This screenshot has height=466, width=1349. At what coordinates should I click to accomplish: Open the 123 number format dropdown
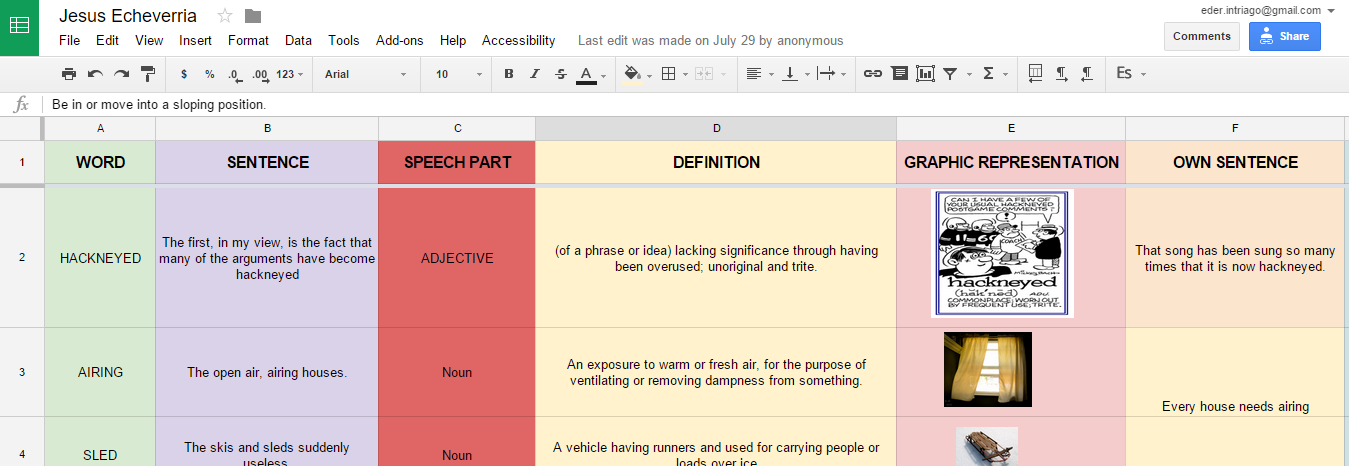click(290, 74)
